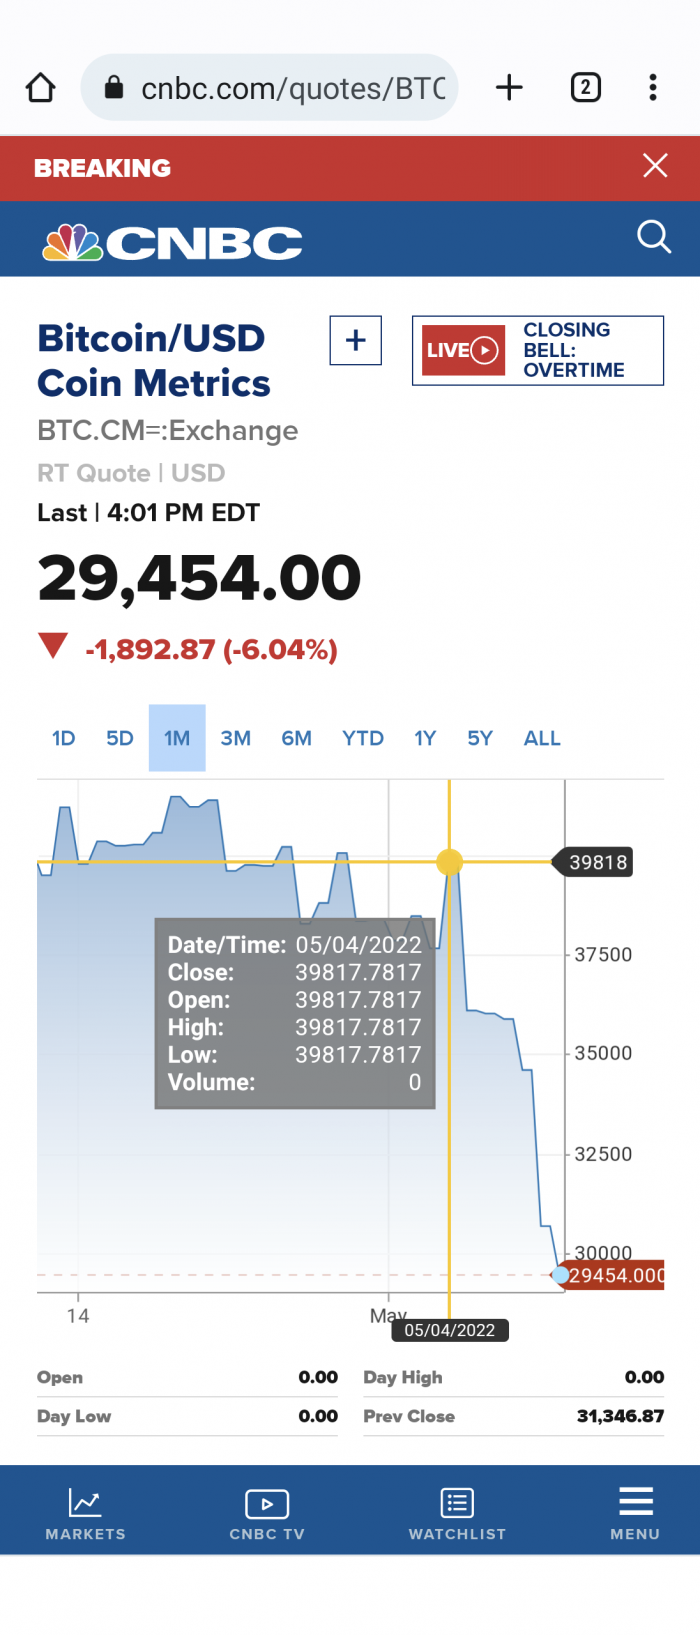Screen dimensions: 700x1635
Task: Add Bitcoin/USD to watchlist with plus button
Action: [356, 341]
